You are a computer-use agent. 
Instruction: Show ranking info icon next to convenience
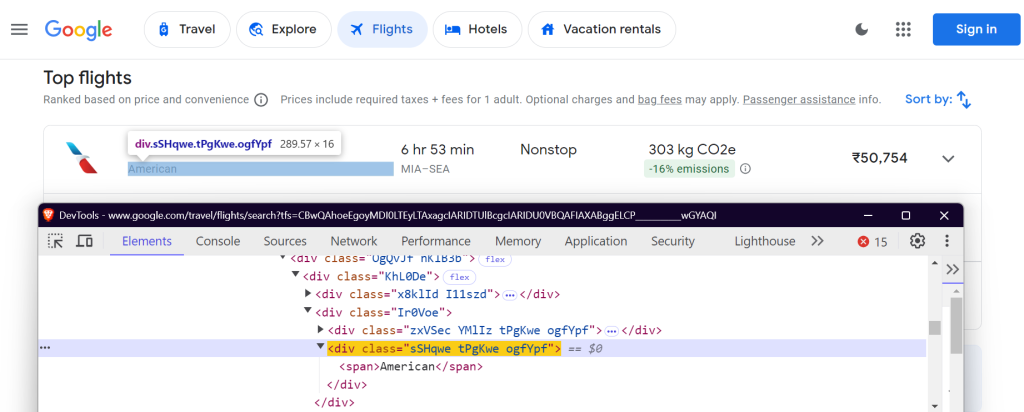pos(261,100)
